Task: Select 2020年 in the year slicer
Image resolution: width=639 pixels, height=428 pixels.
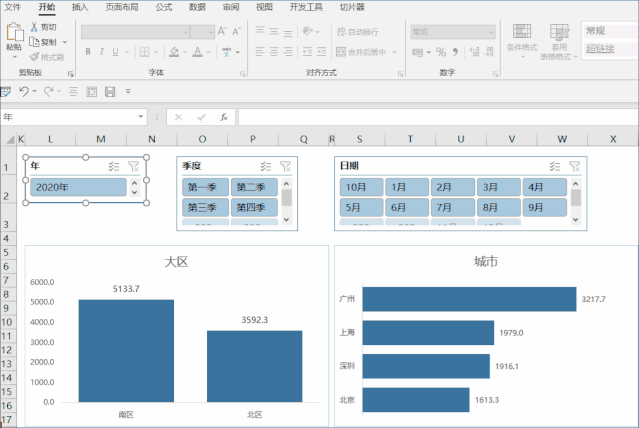Action: tap(78, 187)
